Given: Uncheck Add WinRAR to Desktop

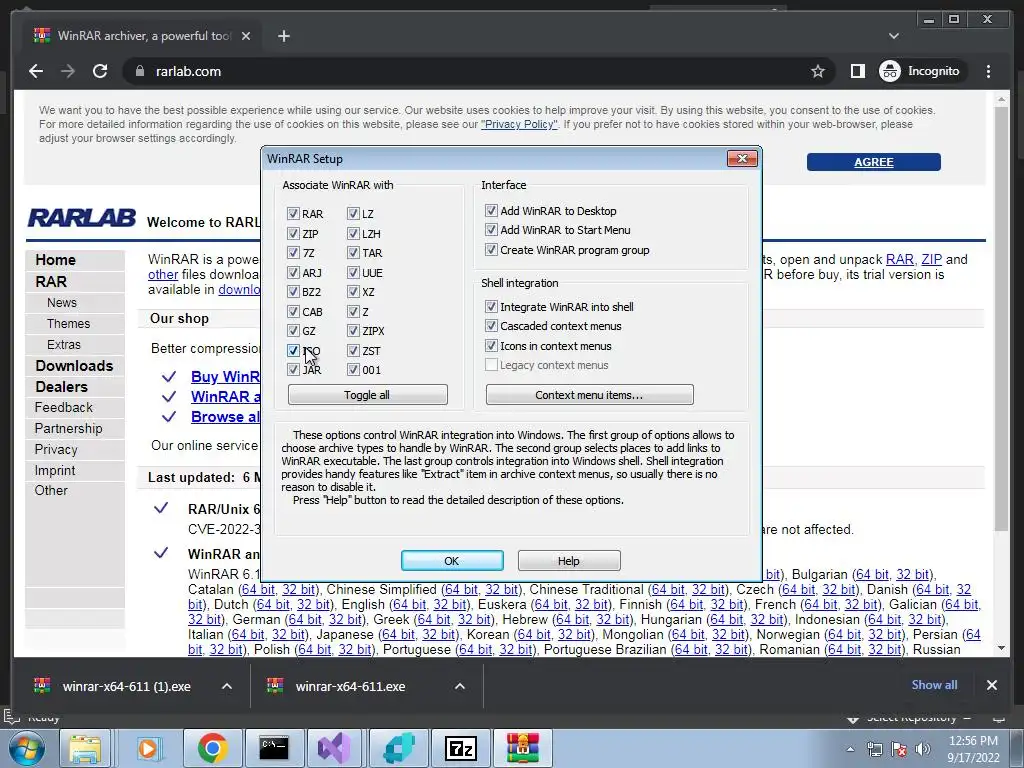Looking at the screenshot, I should tap(491, 210).
